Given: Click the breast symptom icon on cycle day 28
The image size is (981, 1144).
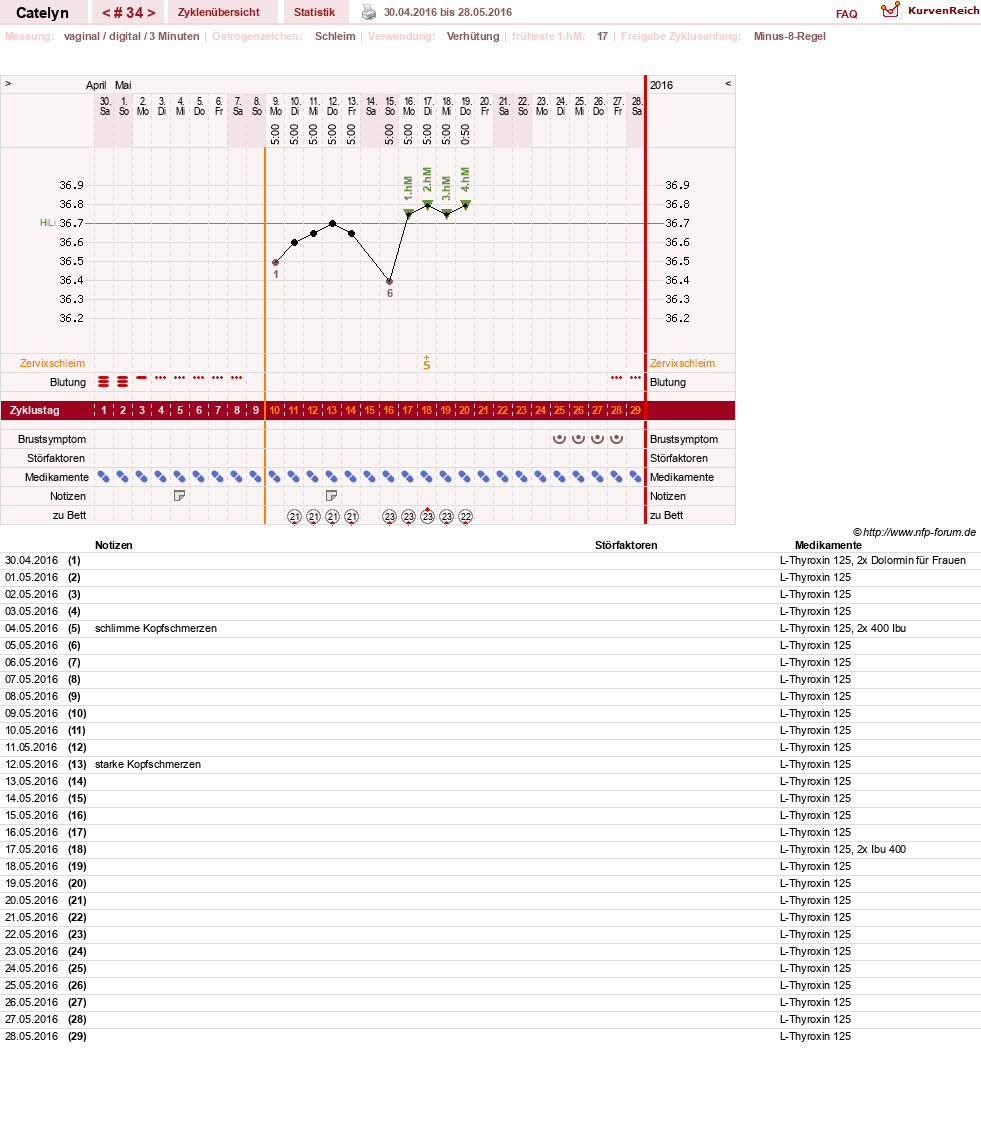Looking at the screenshot, I should point(616,438).
